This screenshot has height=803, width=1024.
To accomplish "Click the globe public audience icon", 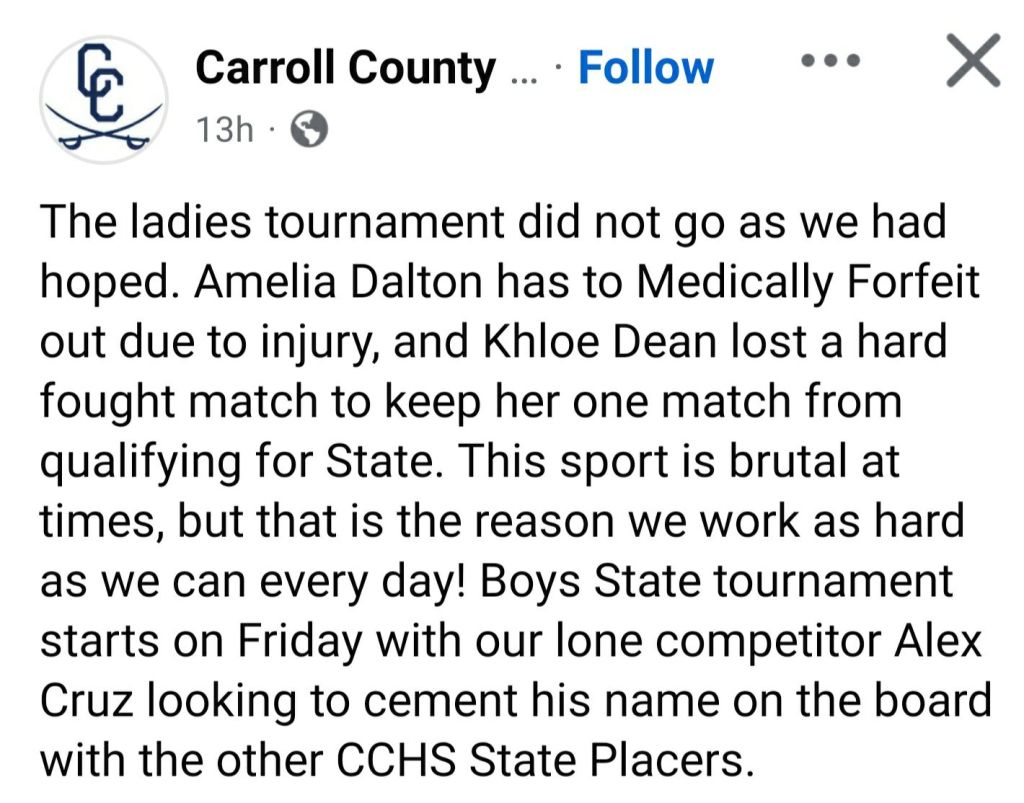I will (x=307, y=130).
